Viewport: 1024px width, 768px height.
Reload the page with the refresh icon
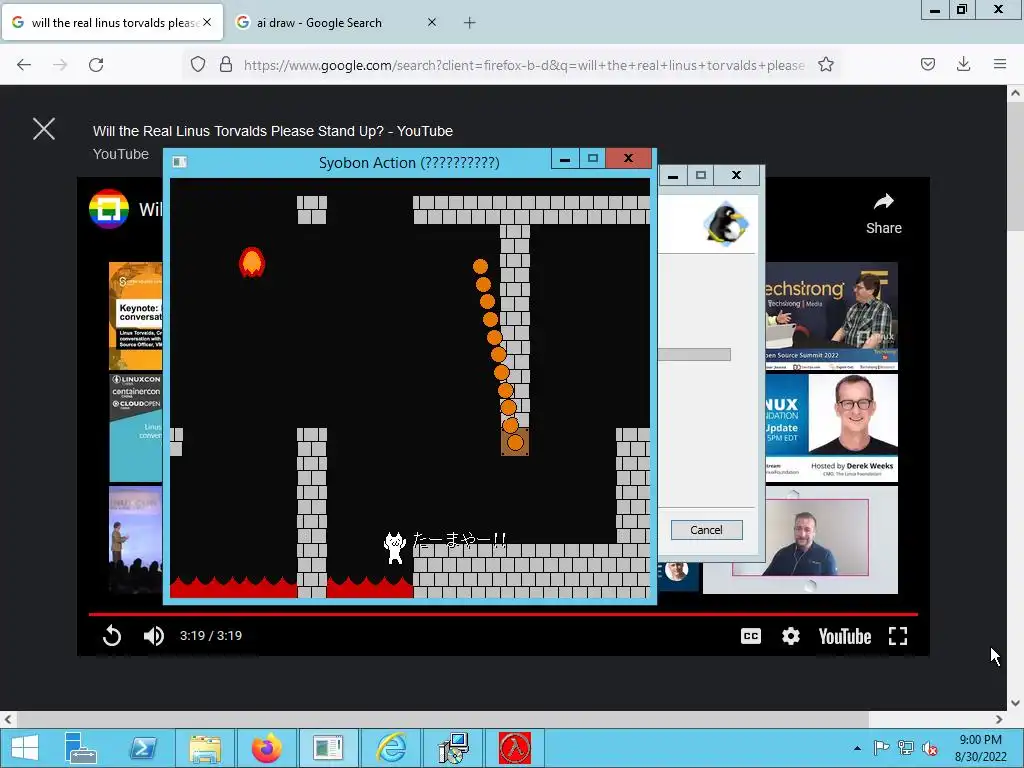click(96, 65)
